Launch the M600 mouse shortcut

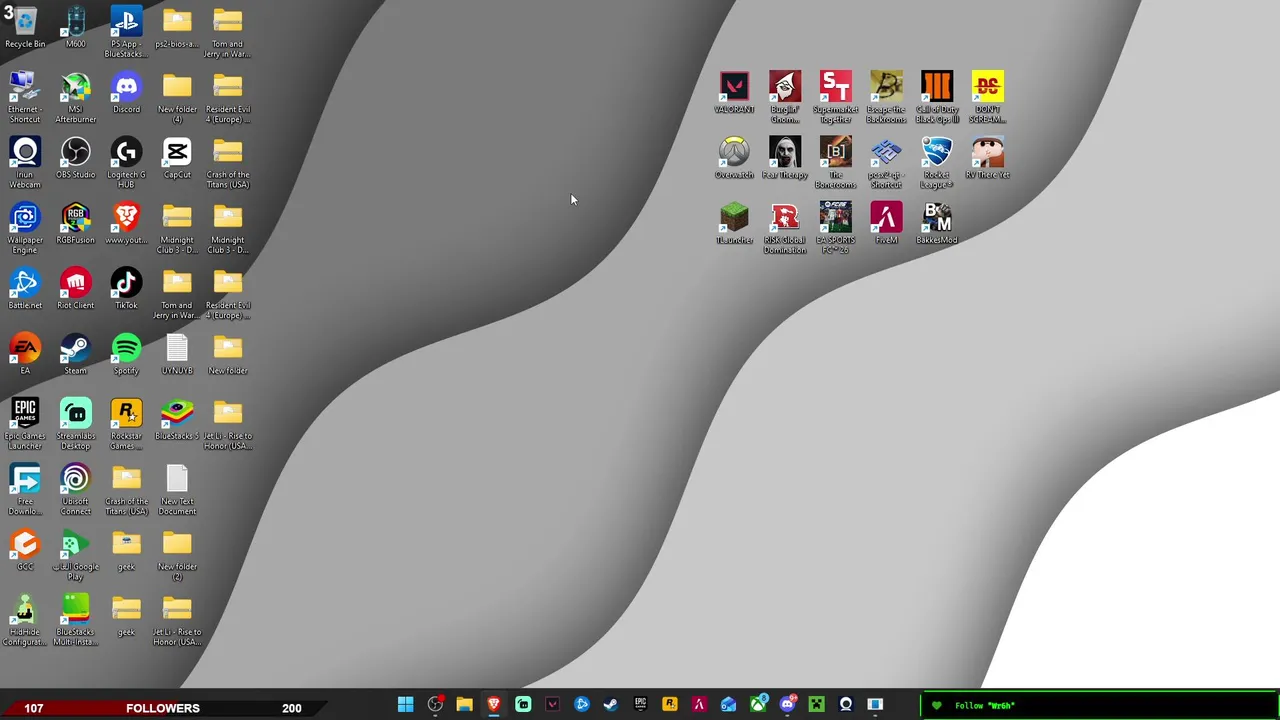pos(75,28)
